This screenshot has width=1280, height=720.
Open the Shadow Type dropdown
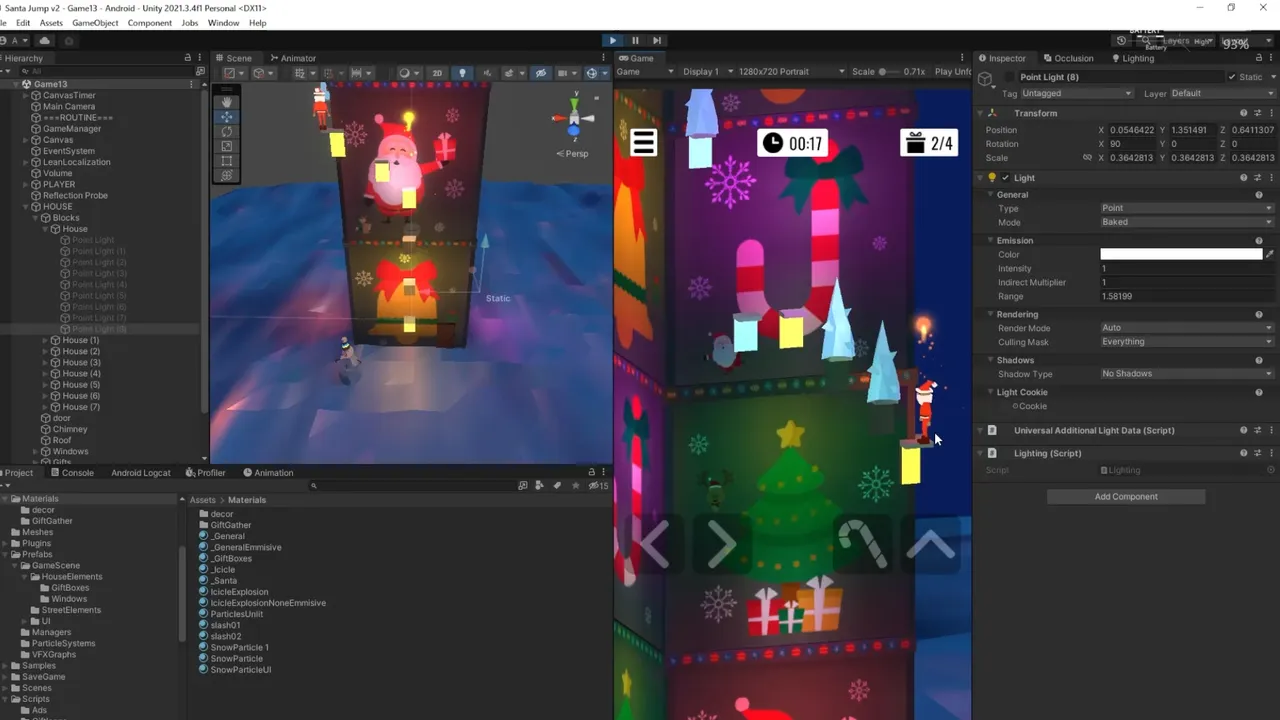(x=1187, y=374)
